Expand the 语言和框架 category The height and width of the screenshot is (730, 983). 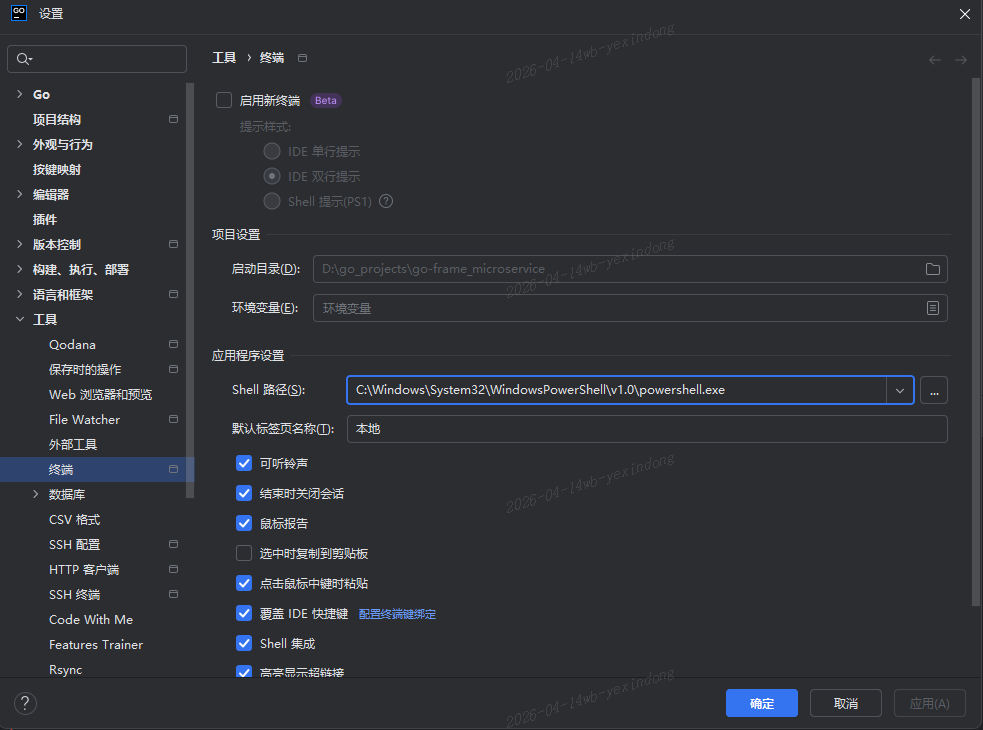[19, 294]
